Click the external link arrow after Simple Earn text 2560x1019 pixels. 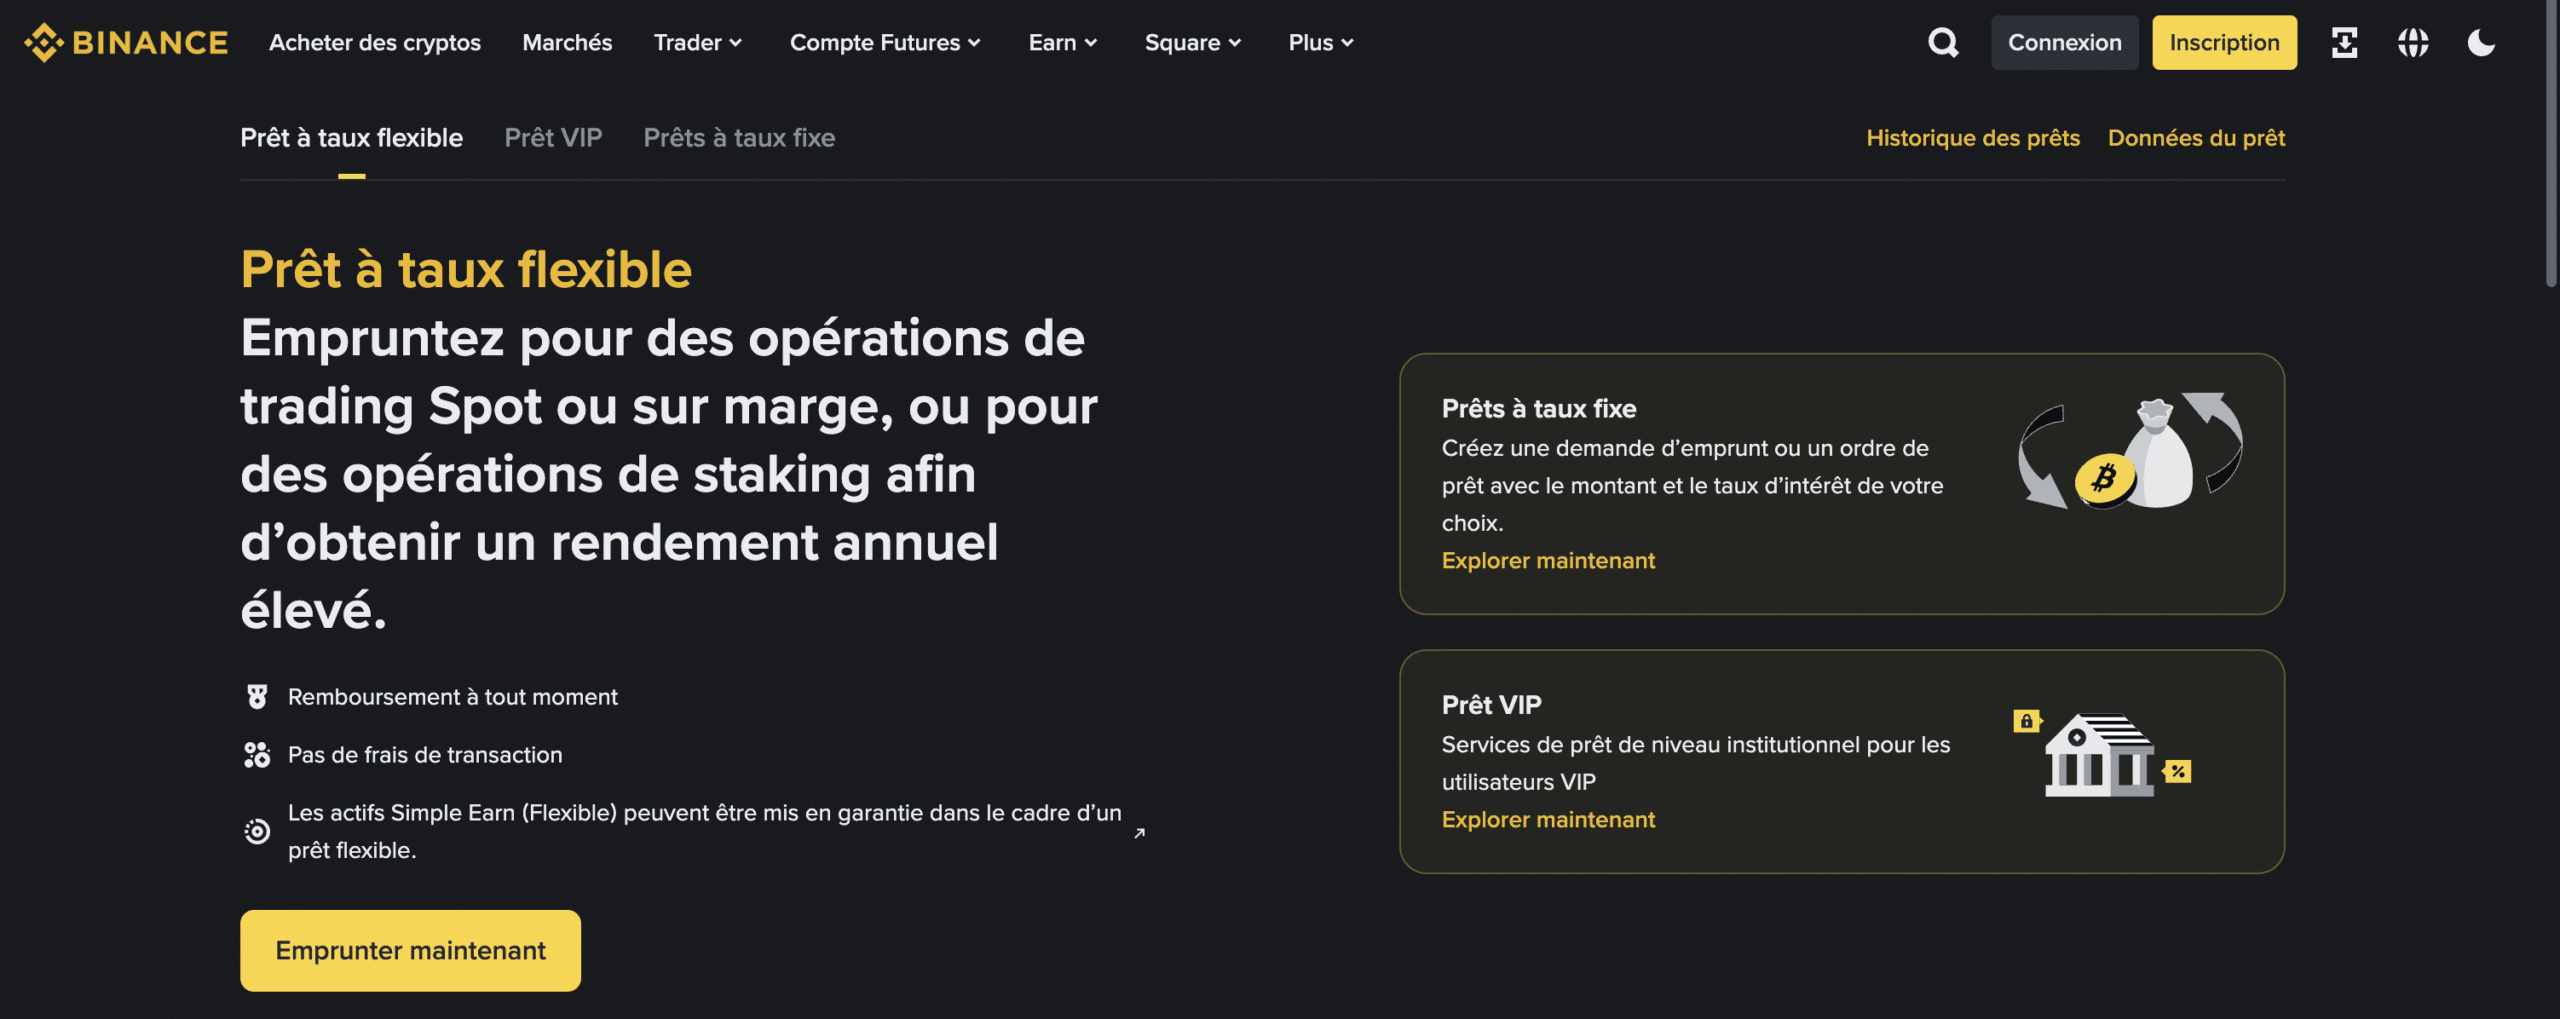pyautogui.click(x=1139, y=833)
